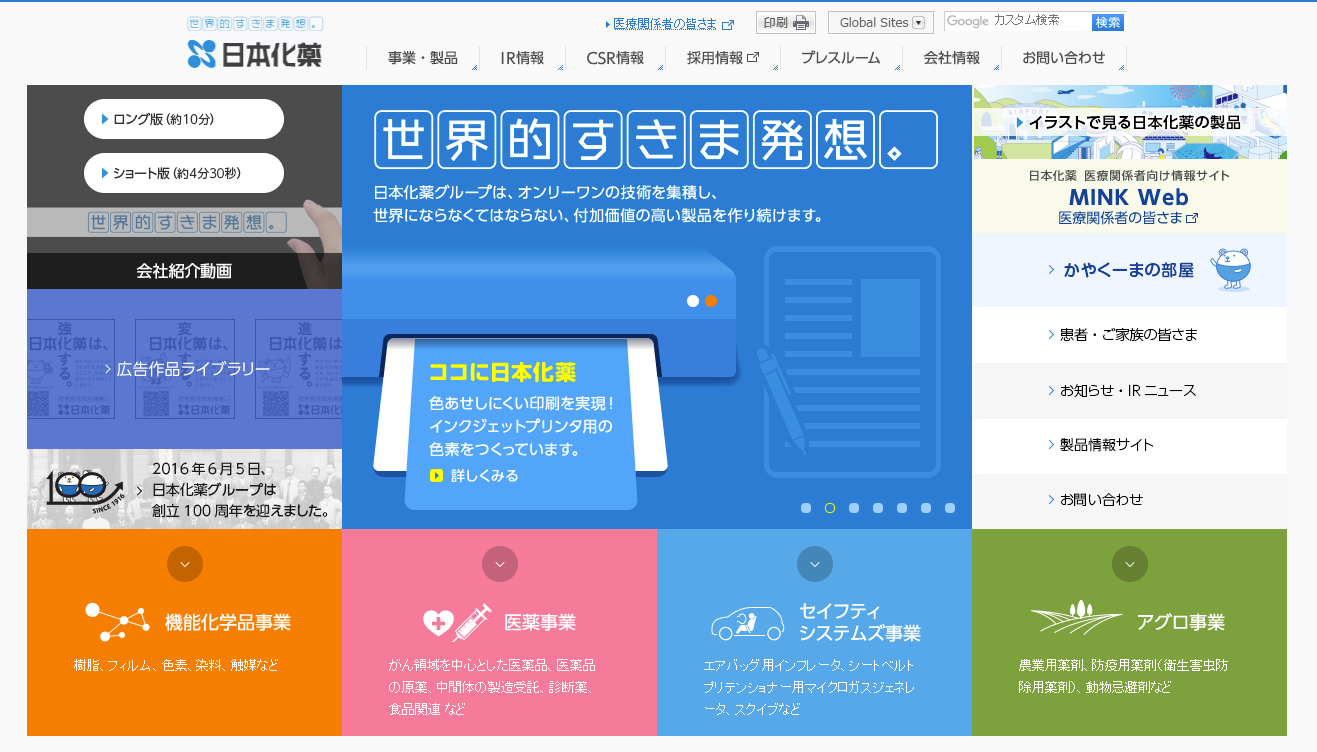Click the external-link icon beside 採用情報
Image resolution: width=1317 pixels, height=752 pixels.
(753, 58)
